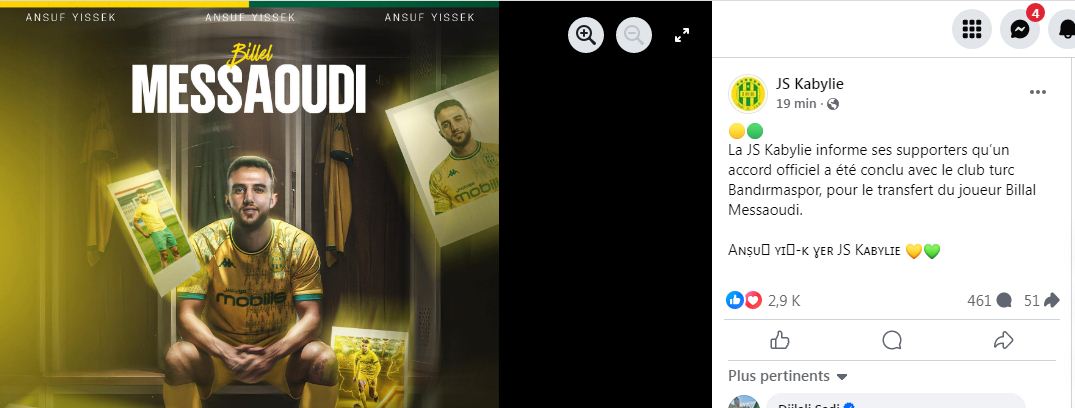
Task: Comment on the post
Action: [892, 340]
